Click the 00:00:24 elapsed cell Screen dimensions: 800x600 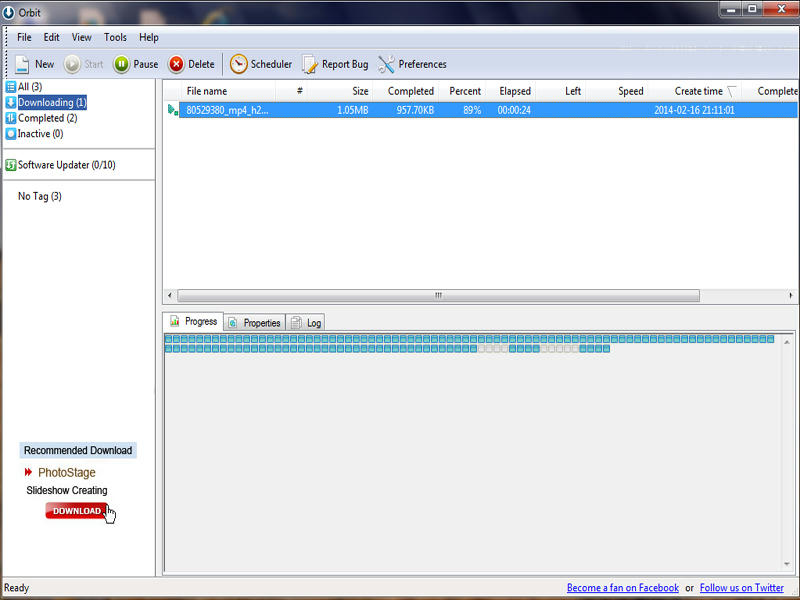(514, 110)
